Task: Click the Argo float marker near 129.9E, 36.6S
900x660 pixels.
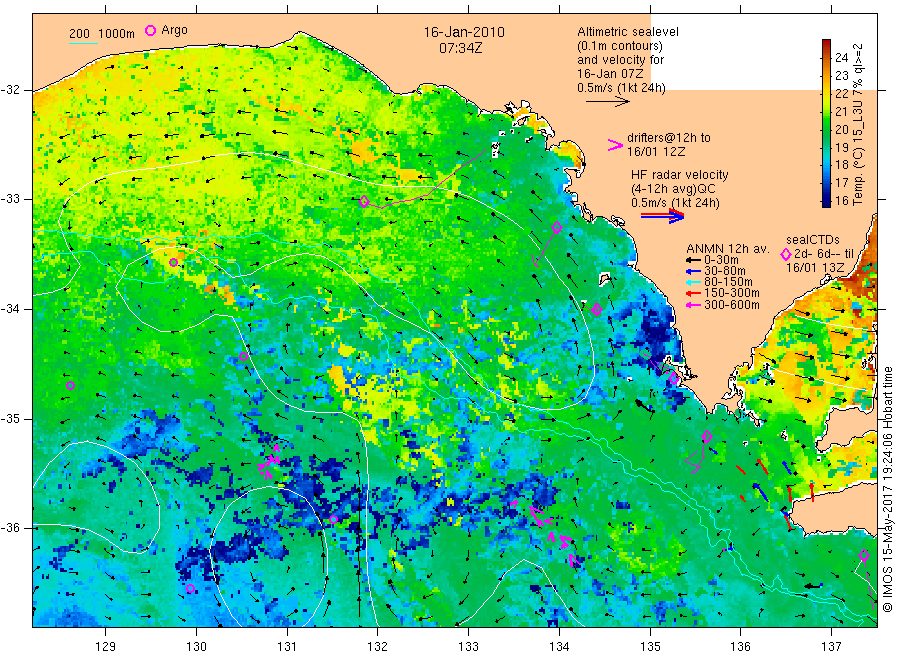Action: (x=191, y=589)
